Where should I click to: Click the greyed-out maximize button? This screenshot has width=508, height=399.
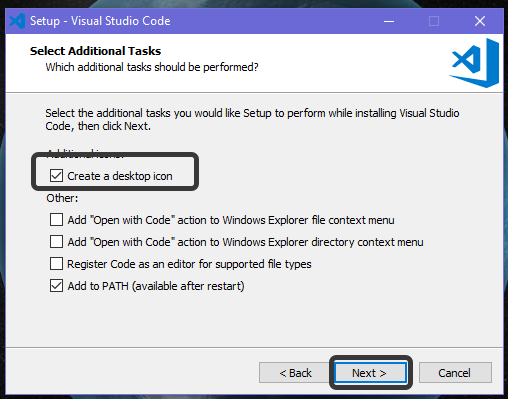(434, 21)
